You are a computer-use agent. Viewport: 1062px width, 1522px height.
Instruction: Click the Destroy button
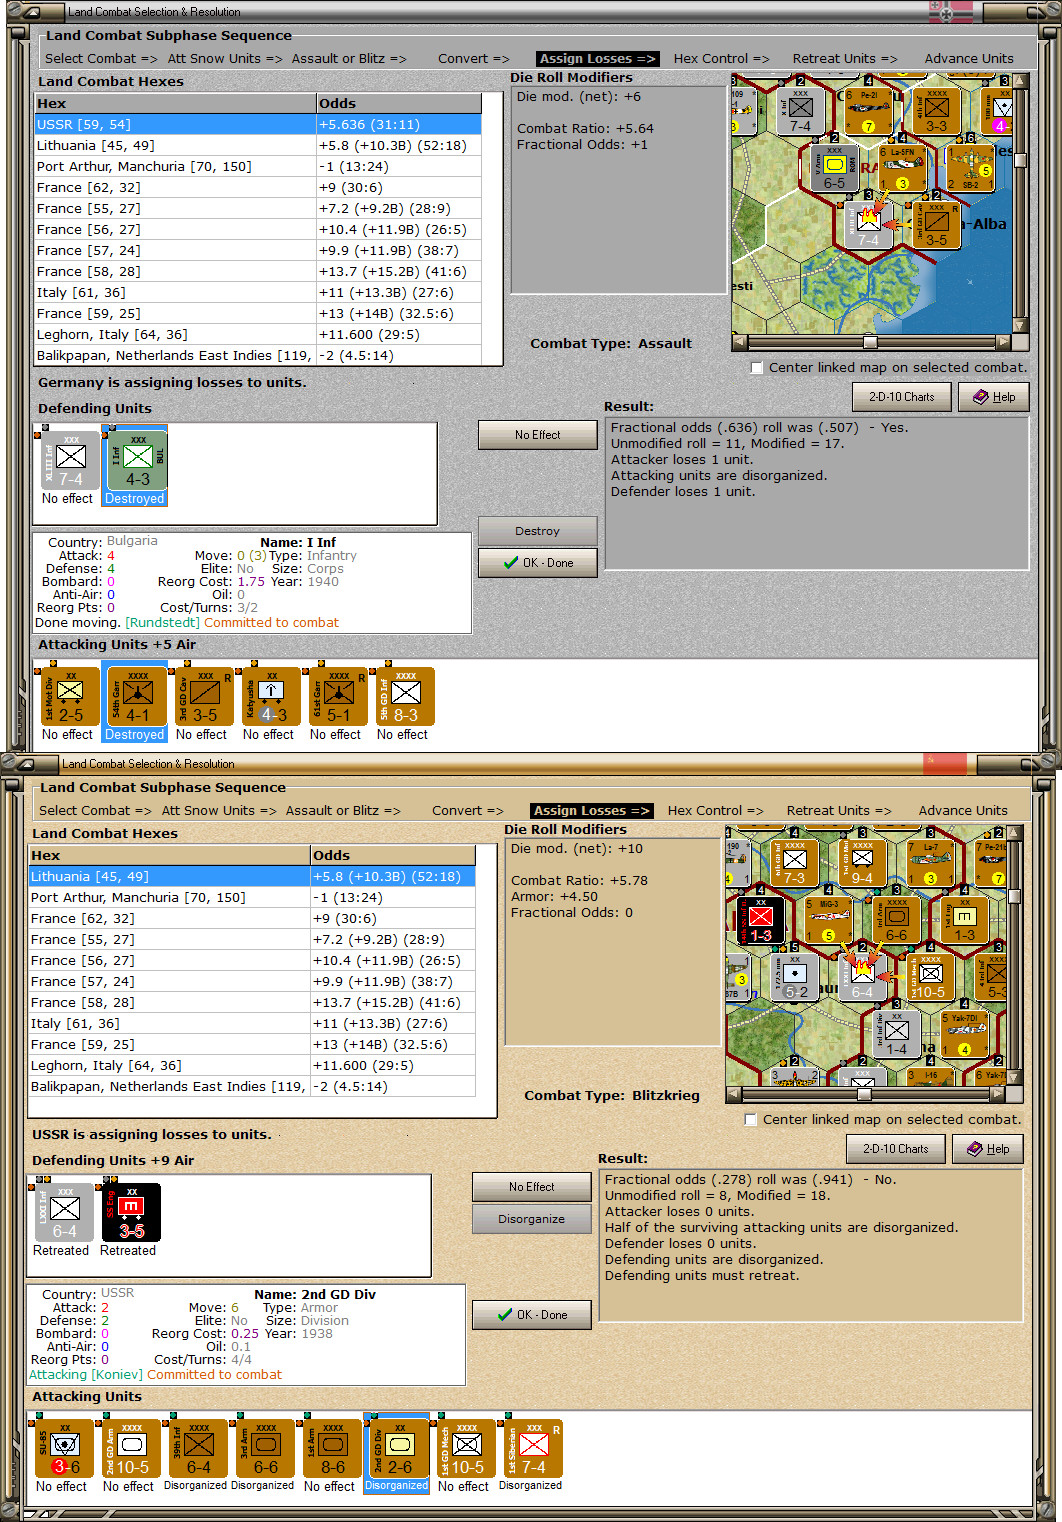(x=537, y=531)
